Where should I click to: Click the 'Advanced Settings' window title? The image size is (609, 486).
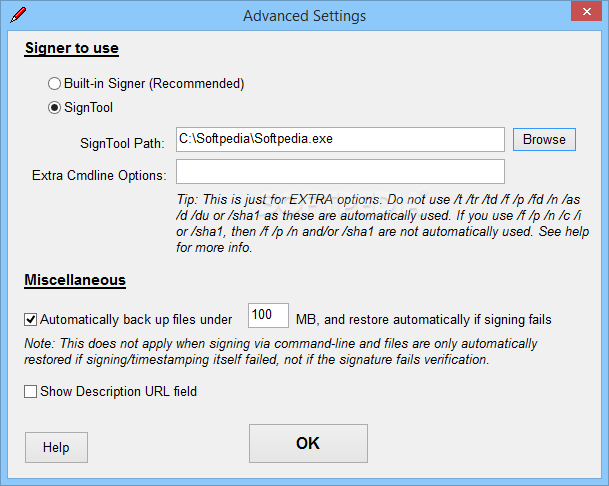point(304,16)
